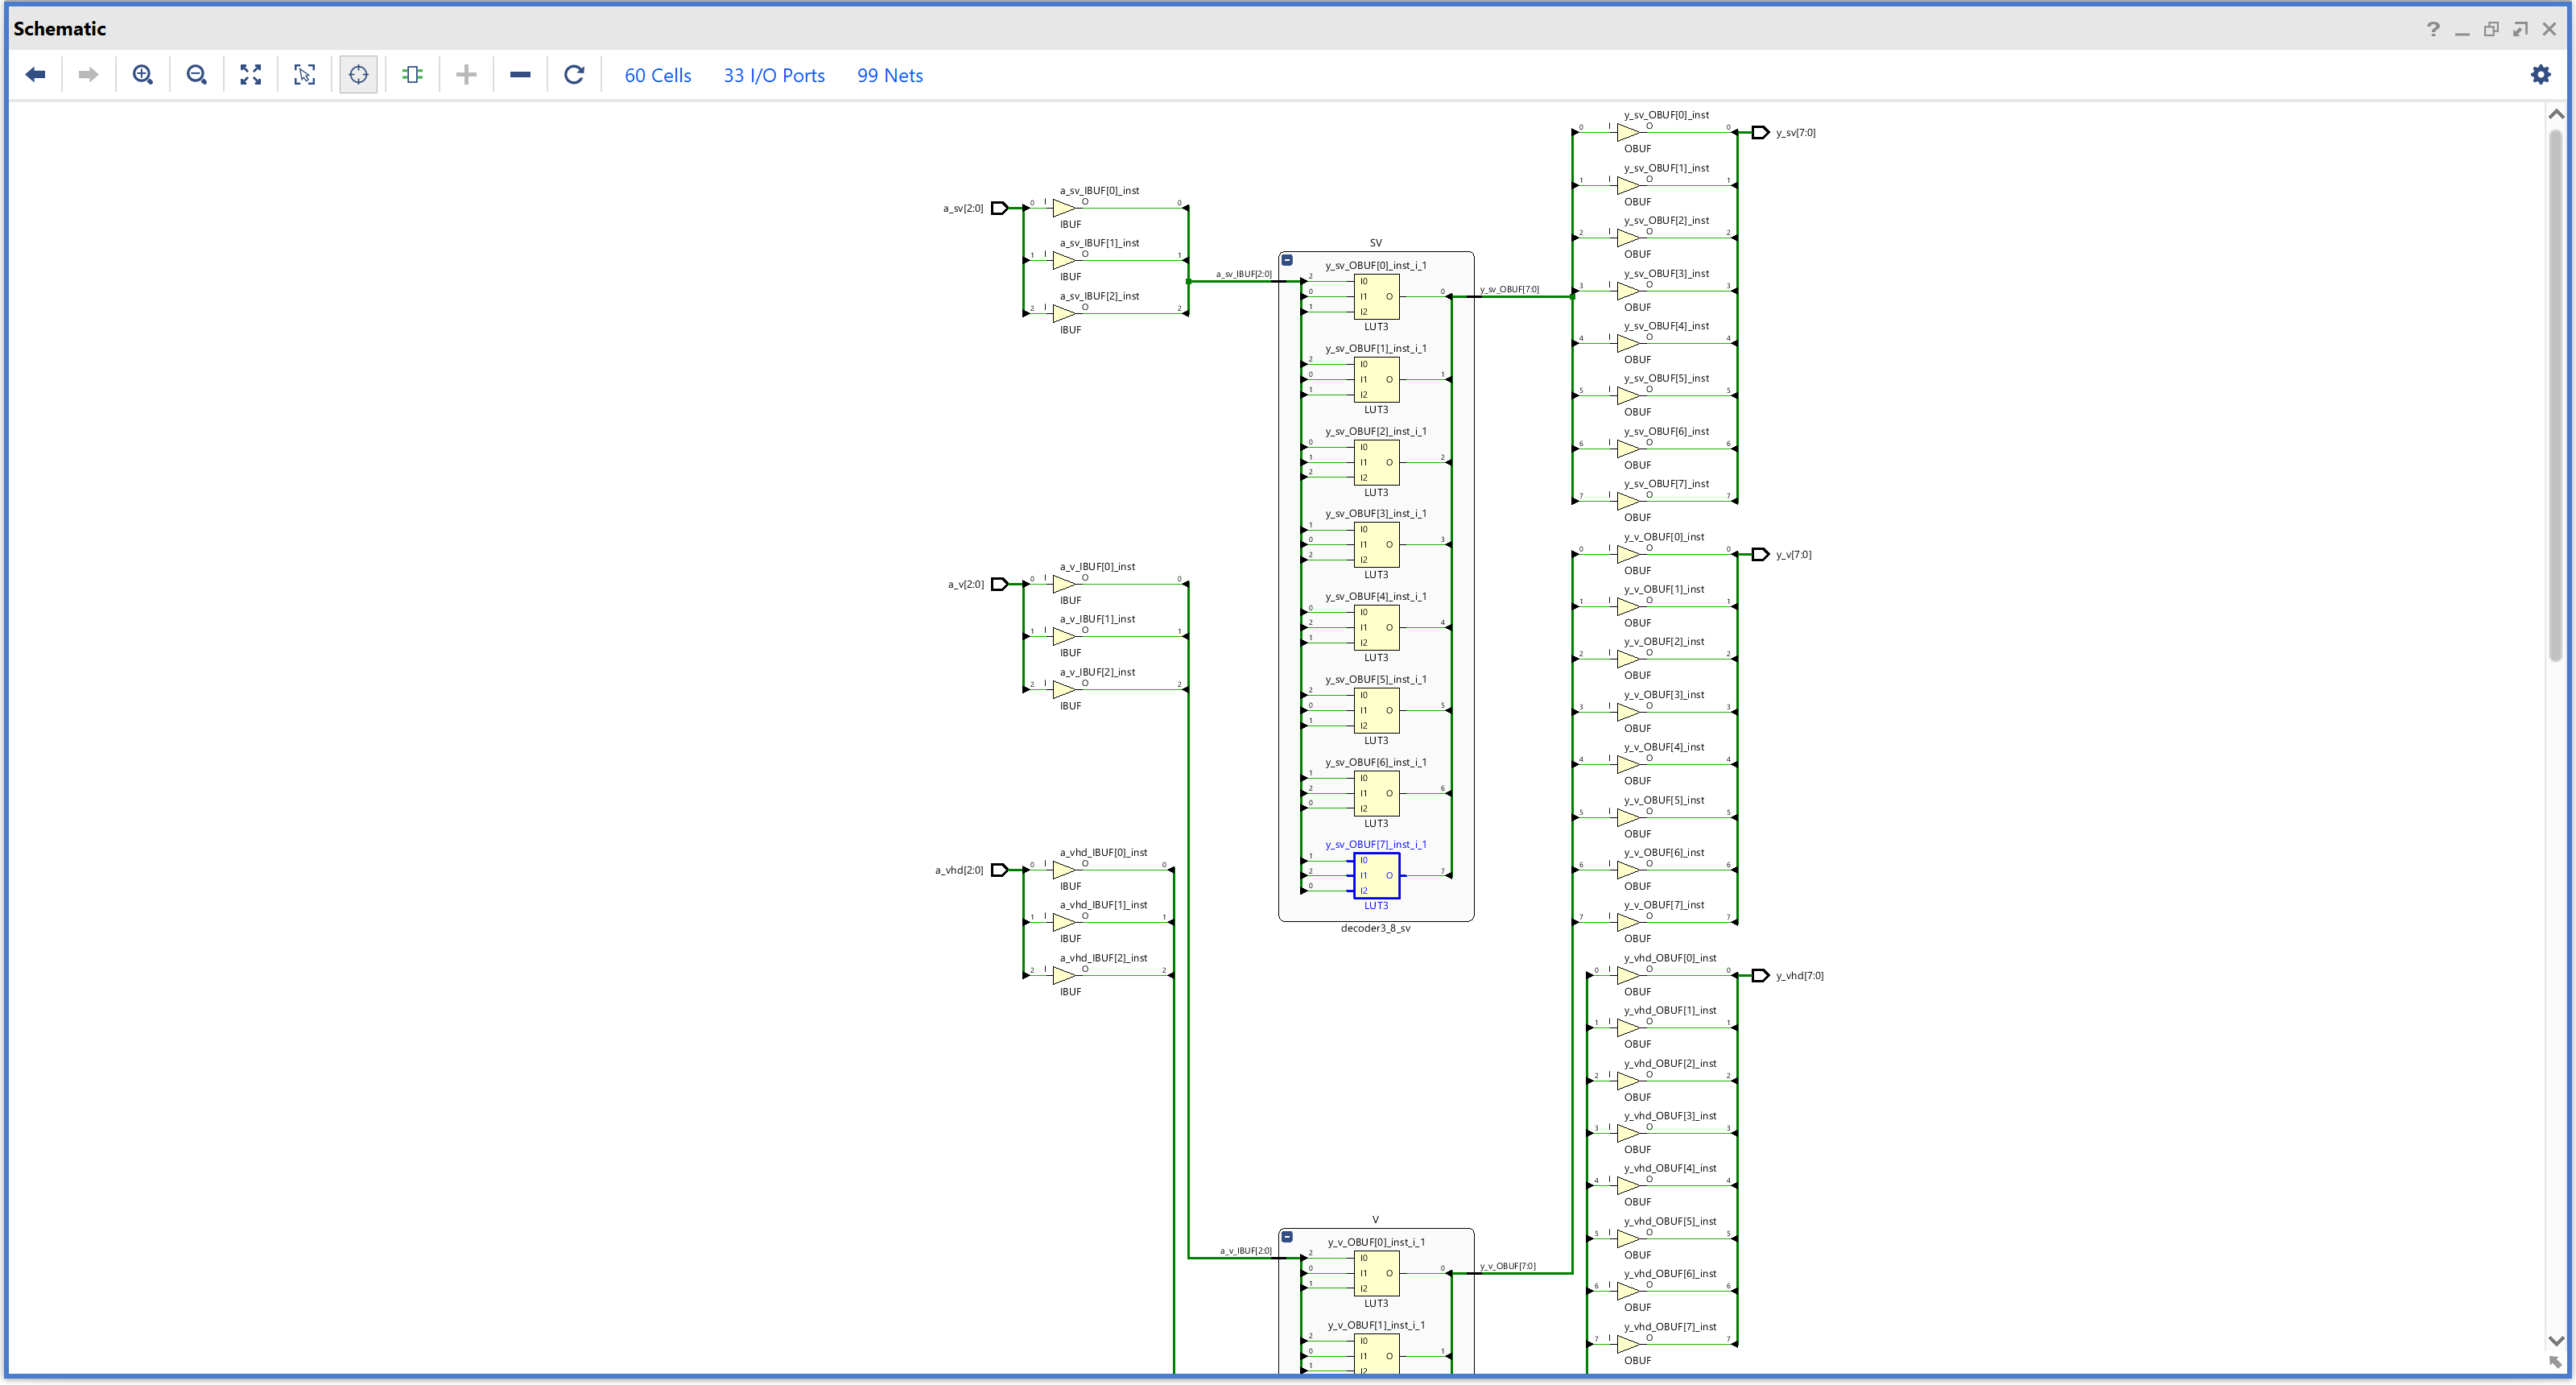Screen dimensions: 2576x1385
Task: Click the zoom out magnifier icon
Action: pos(197,75)
